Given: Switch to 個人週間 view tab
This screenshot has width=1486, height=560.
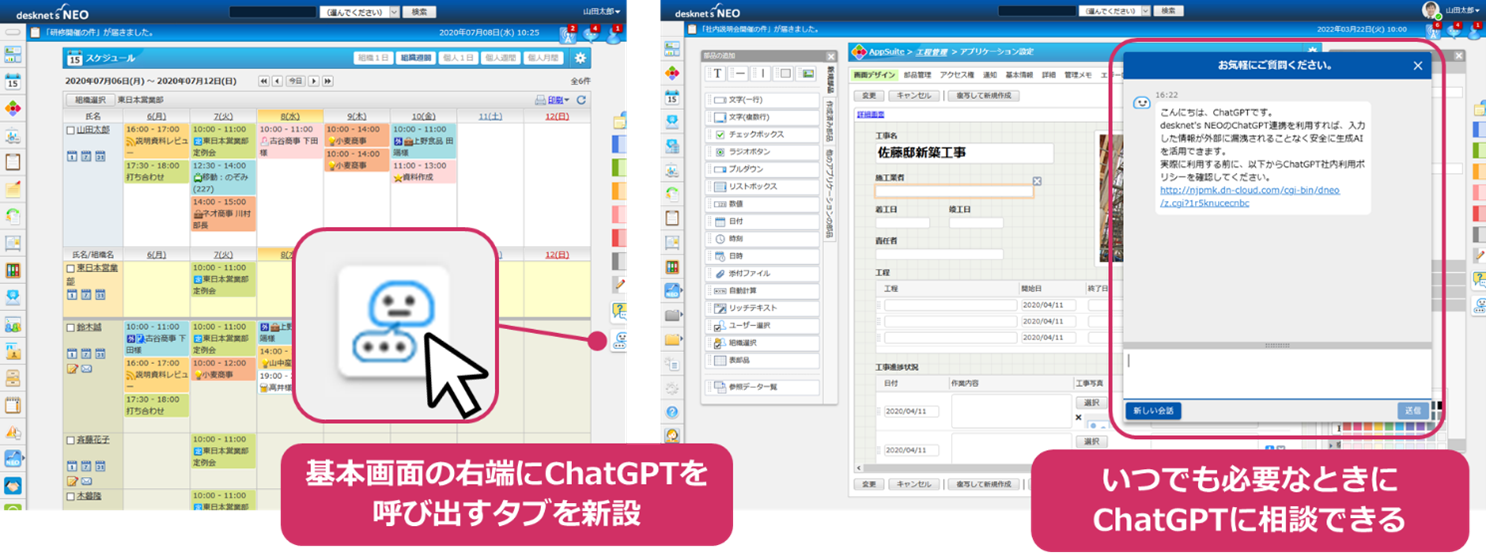Looking at the screenshot, I should coord(500,58).
